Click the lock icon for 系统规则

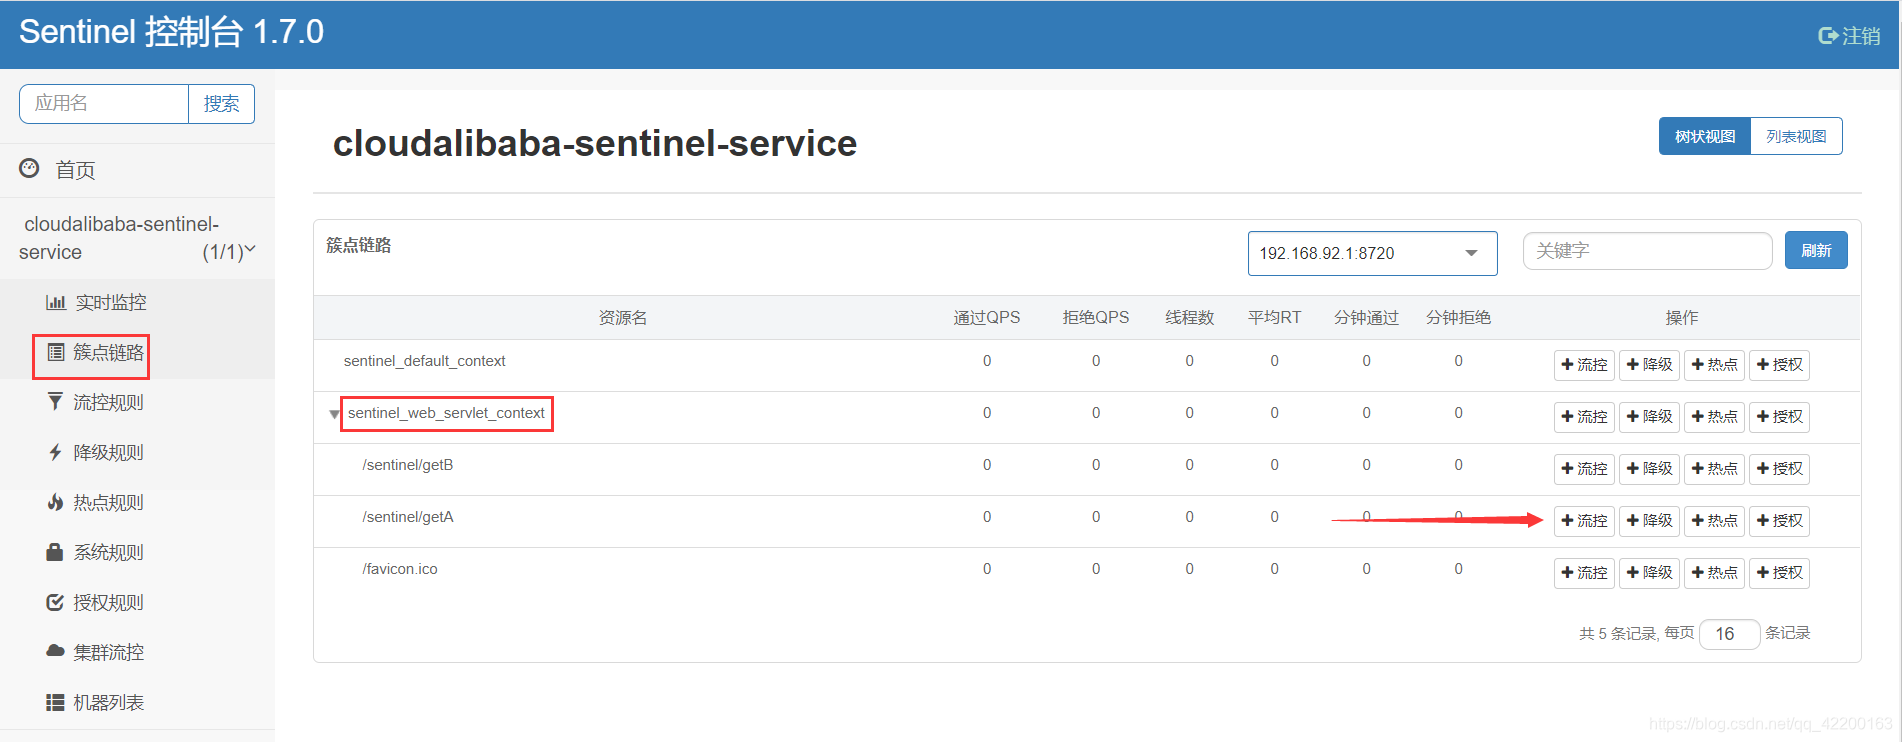point(55,552)
